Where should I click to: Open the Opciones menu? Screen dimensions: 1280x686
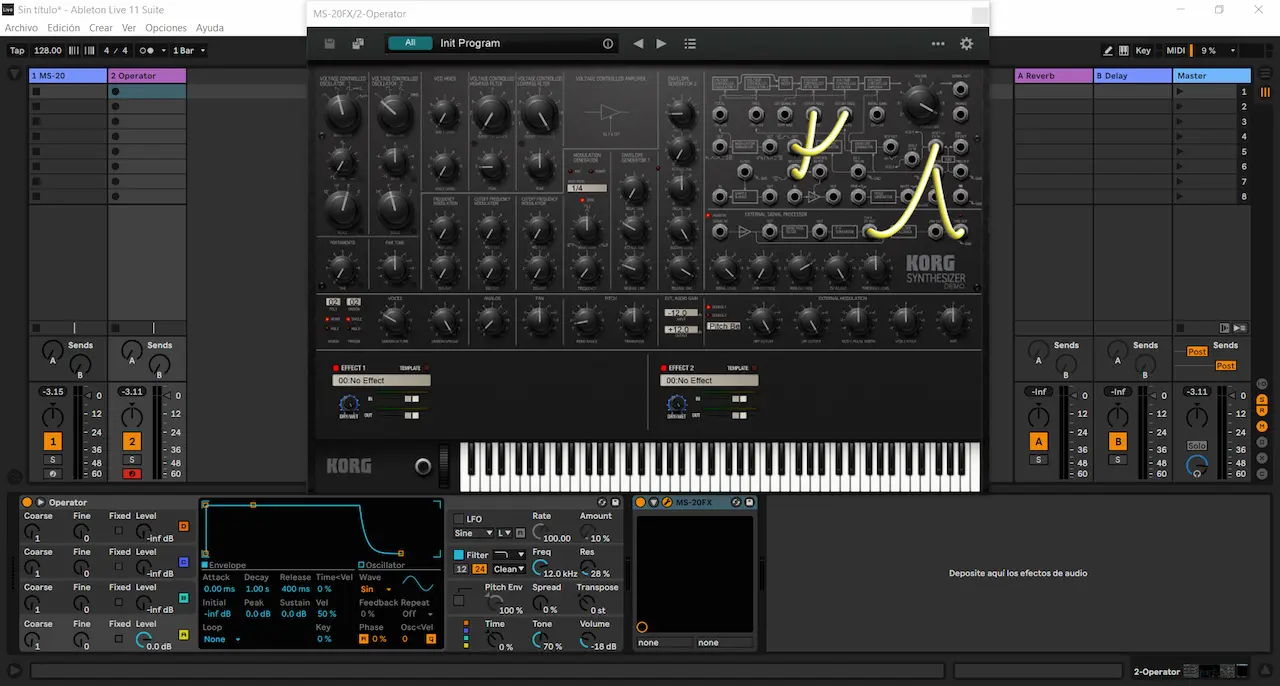tap(166, 28)
